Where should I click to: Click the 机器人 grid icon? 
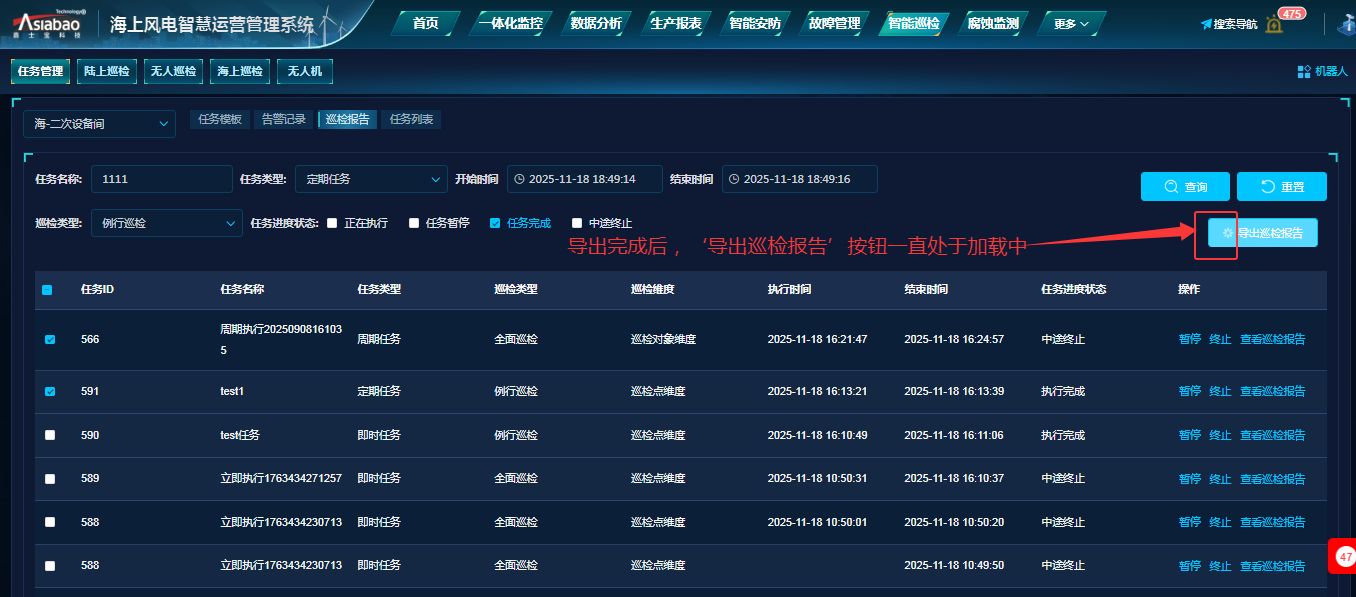coord(1304,71)
